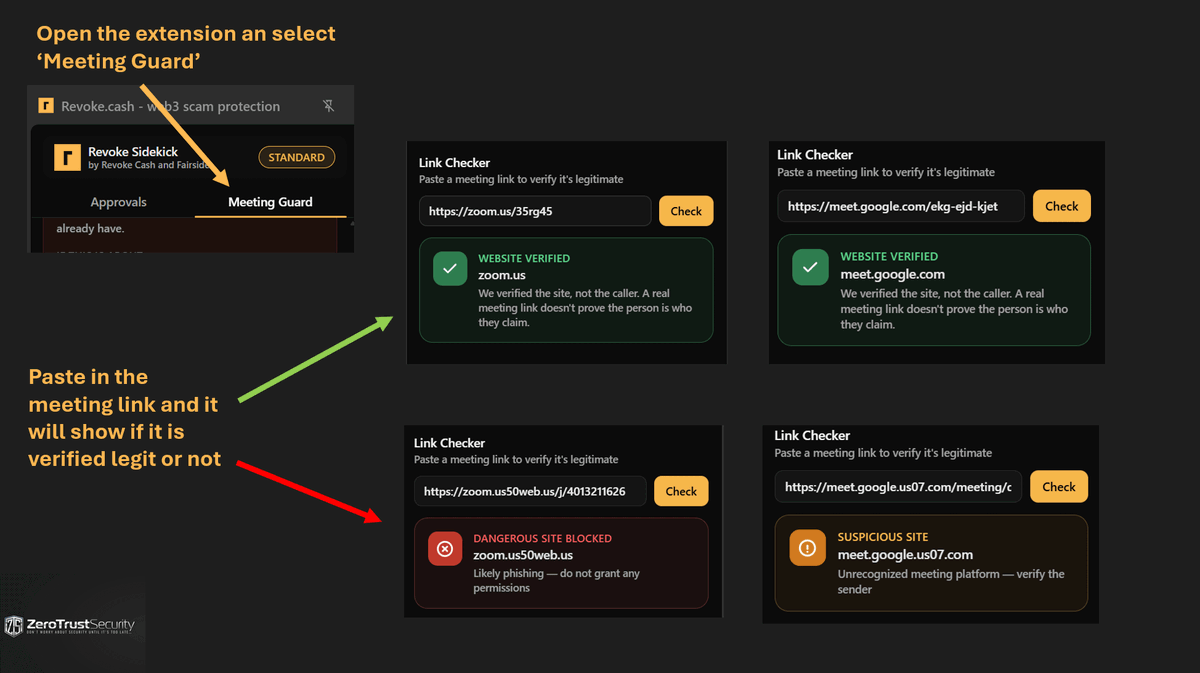
Task: Click the link field containing meet.google.us07.com
Action: click(x=898, y=487)
